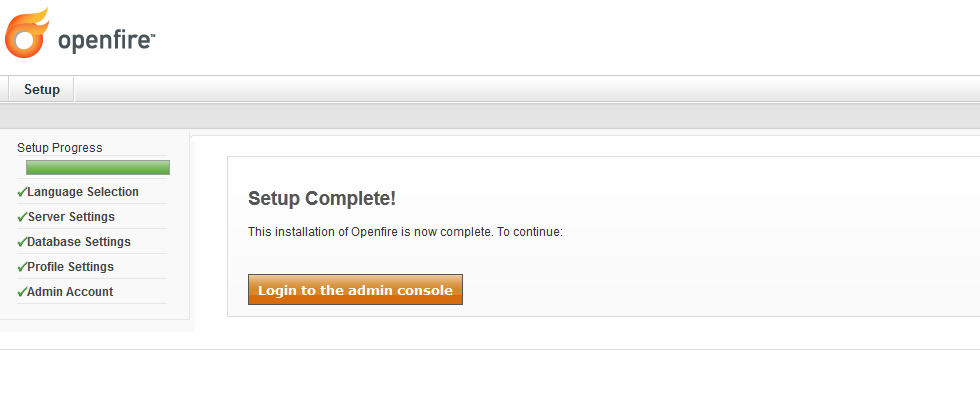
Task: Select the Language Selection step
Action: 83,192
